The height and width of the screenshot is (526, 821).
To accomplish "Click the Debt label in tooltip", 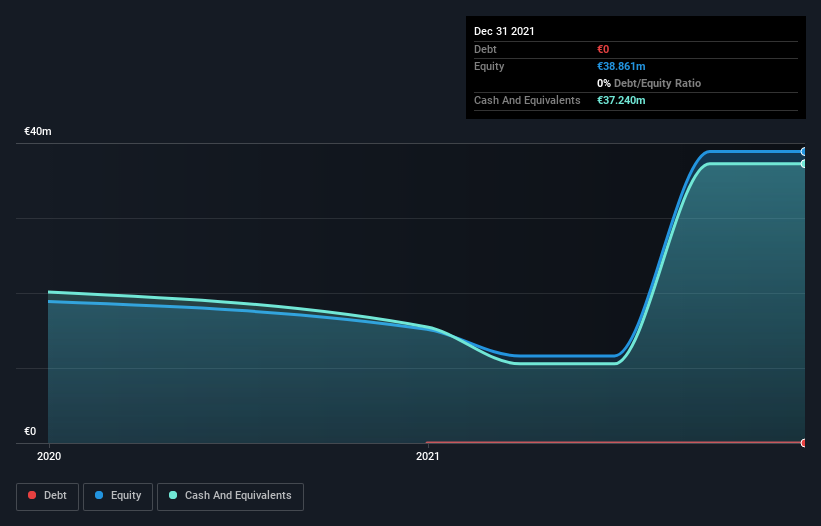I will coord(485,49).
